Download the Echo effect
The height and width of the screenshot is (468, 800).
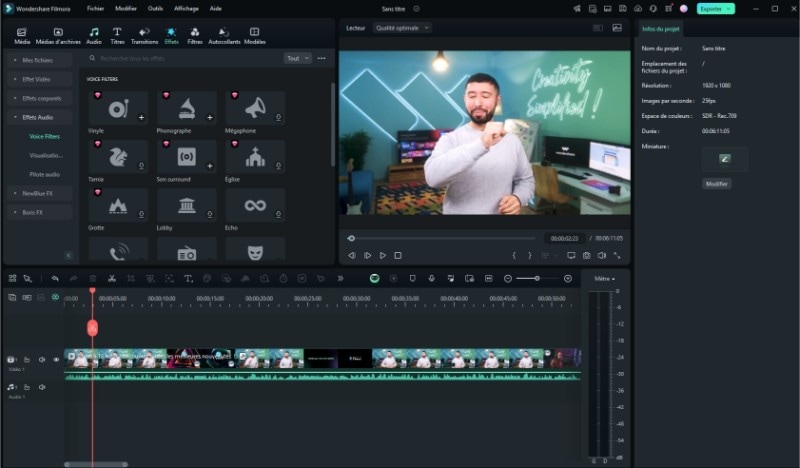[279, 214]
